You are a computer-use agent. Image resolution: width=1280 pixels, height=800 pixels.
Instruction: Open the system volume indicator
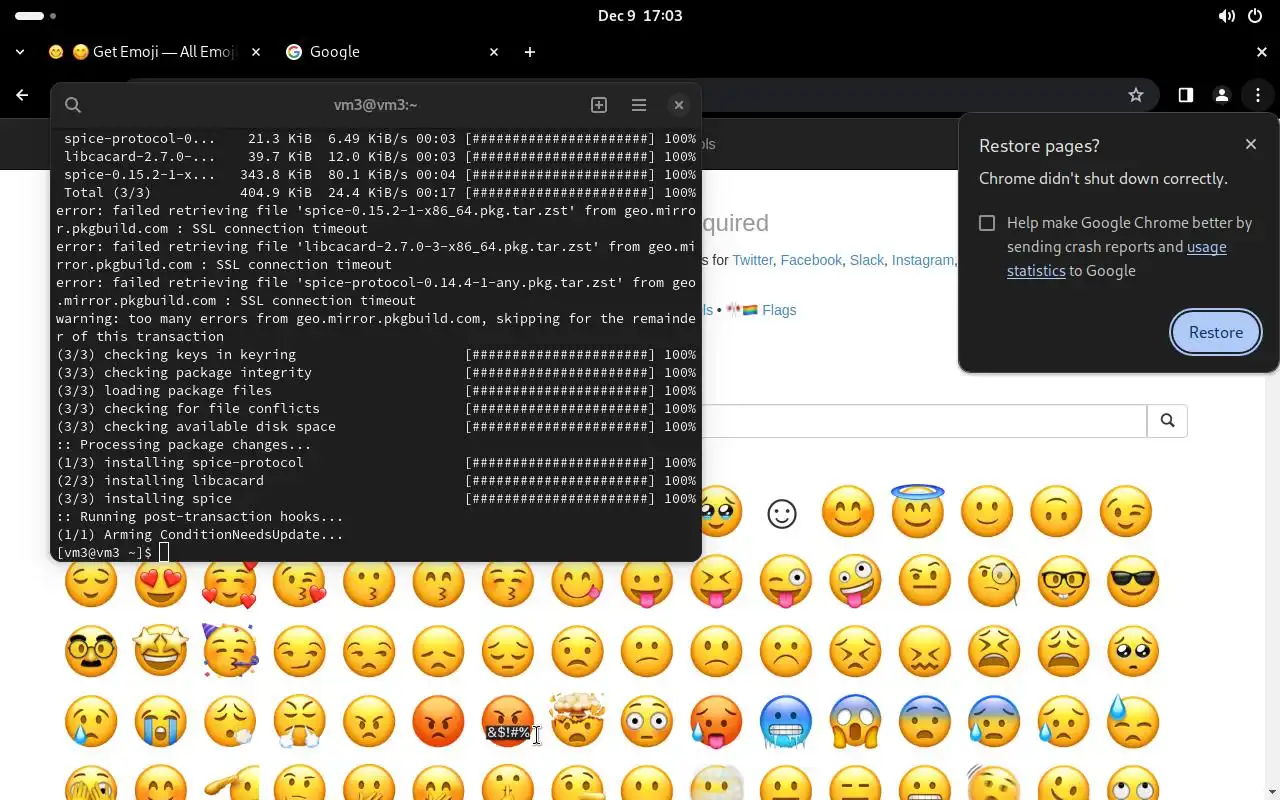1226,16
